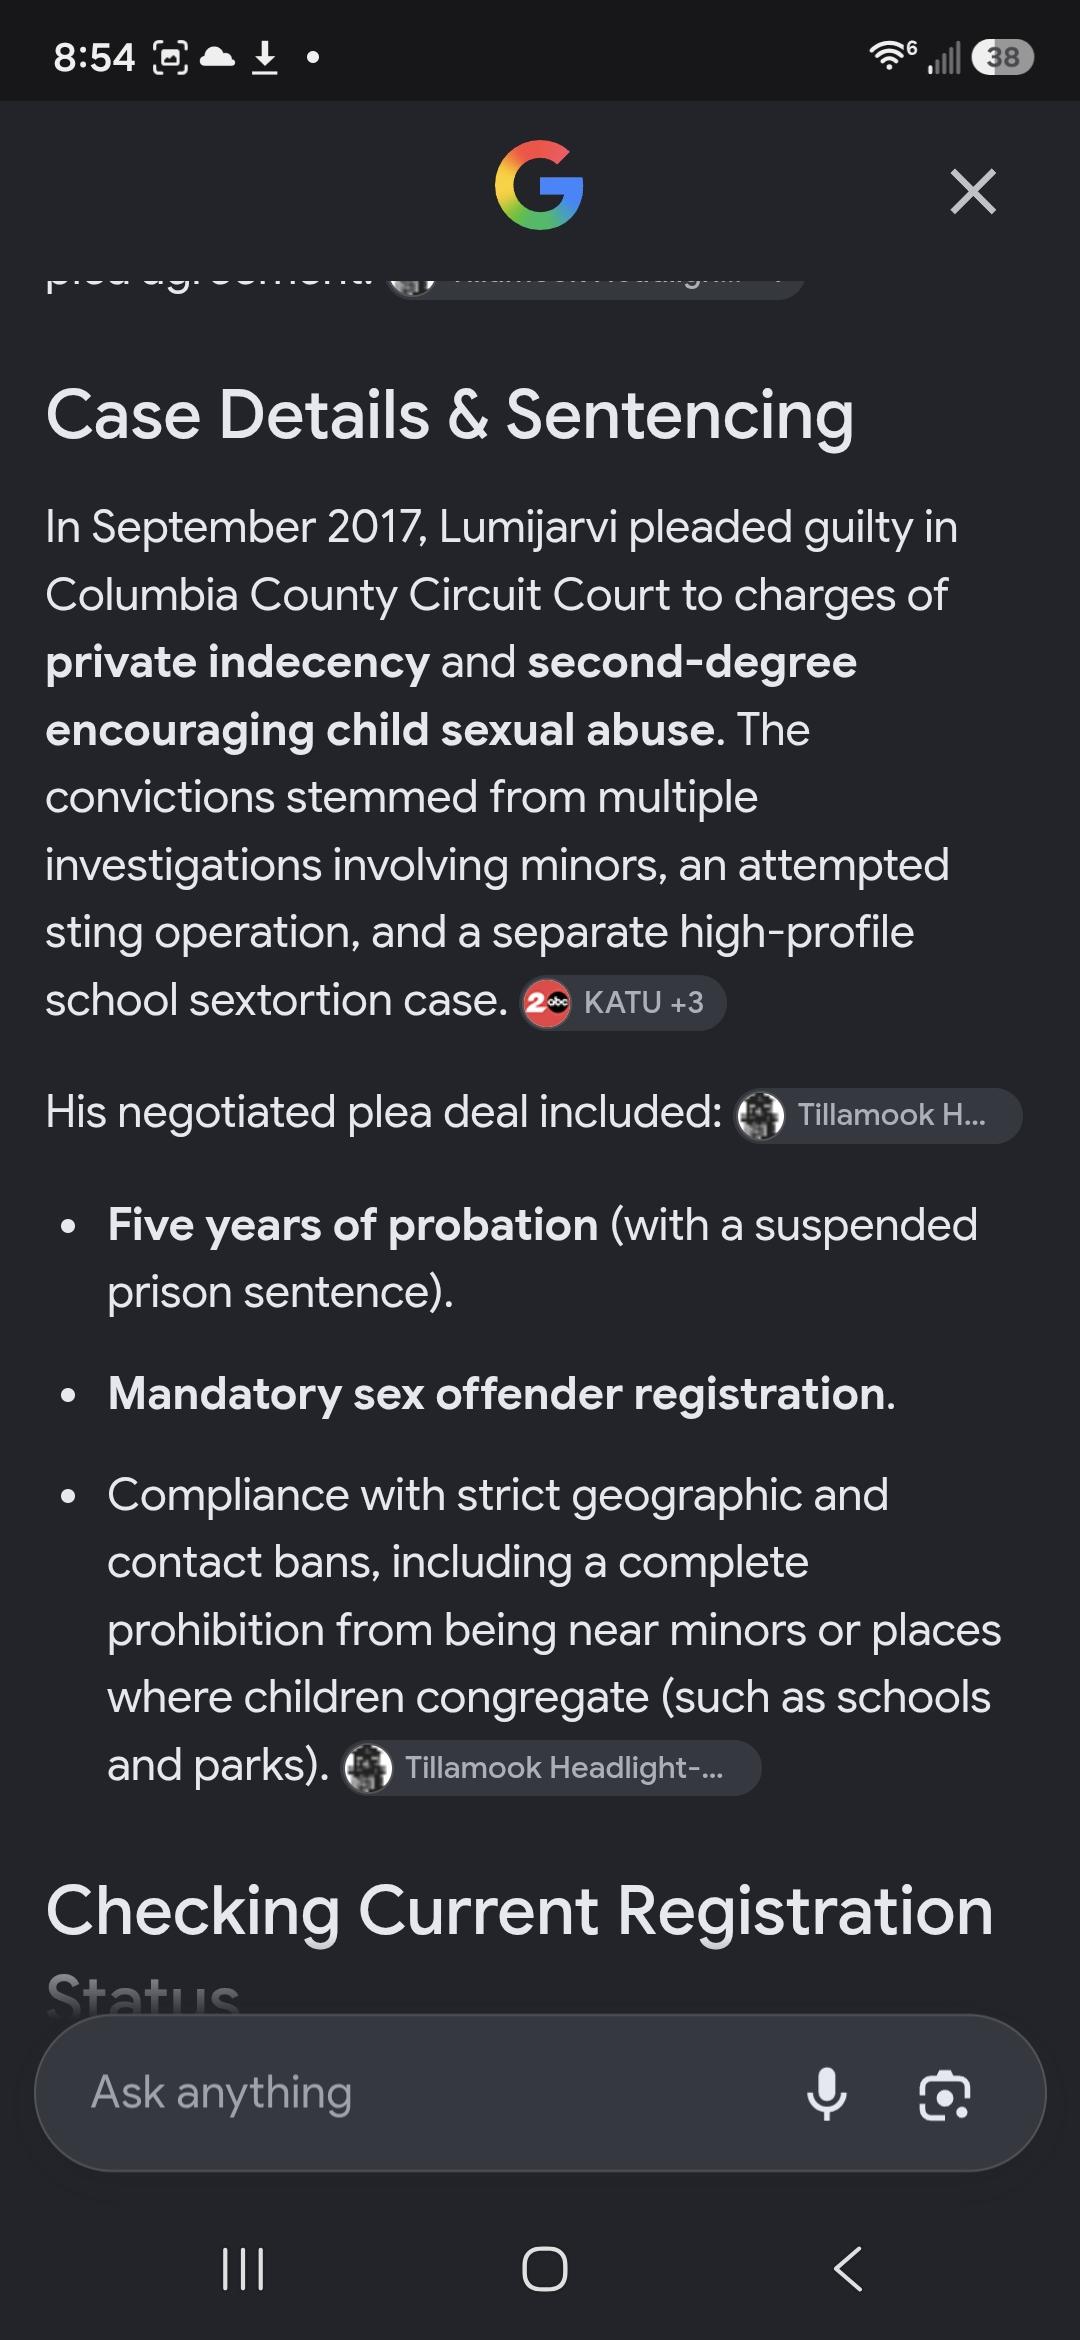Open Google Lens camera search

click(945, 2094)
